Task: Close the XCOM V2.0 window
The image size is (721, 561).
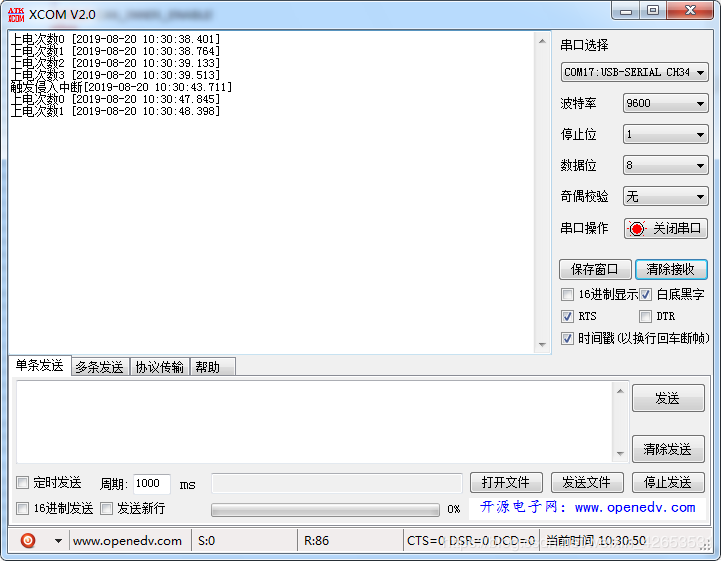Action: click(x=690, y=11)
